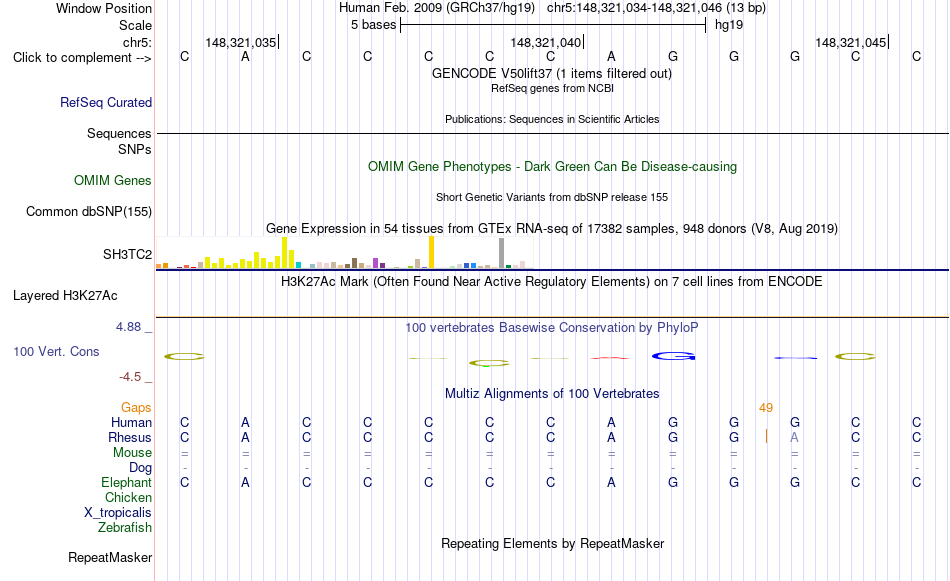The image size is (950, 581).
Task: Click the 148,321,035 position label
Action: 241,42
